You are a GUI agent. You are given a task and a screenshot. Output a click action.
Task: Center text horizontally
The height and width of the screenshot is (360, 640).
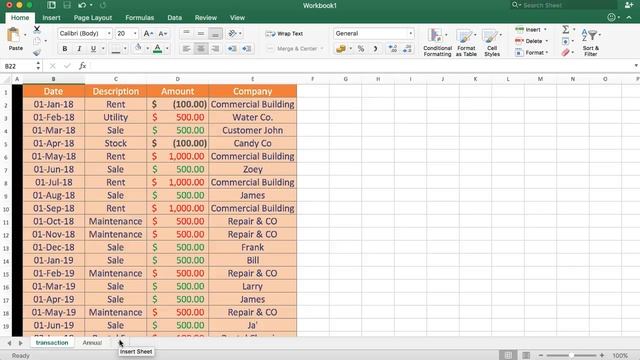201,49
